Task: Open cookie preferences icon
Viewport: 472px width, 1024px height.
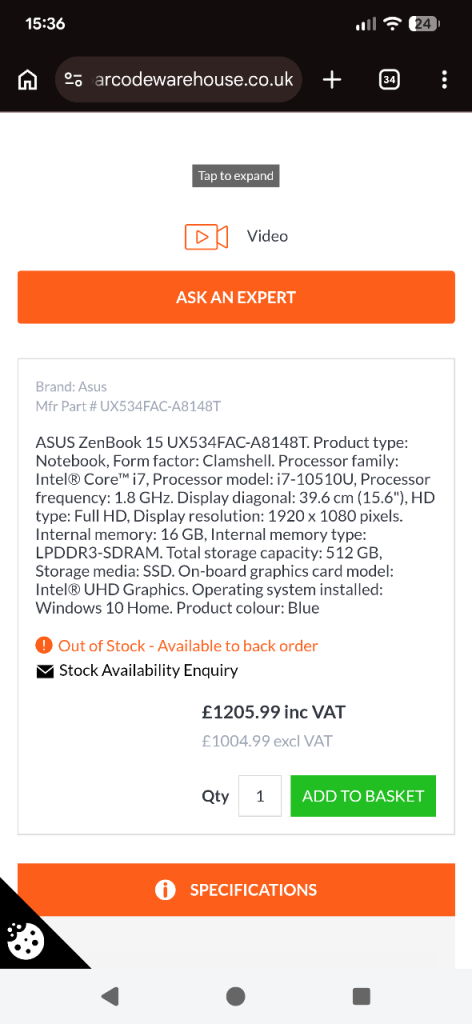Action: (26, 939)
